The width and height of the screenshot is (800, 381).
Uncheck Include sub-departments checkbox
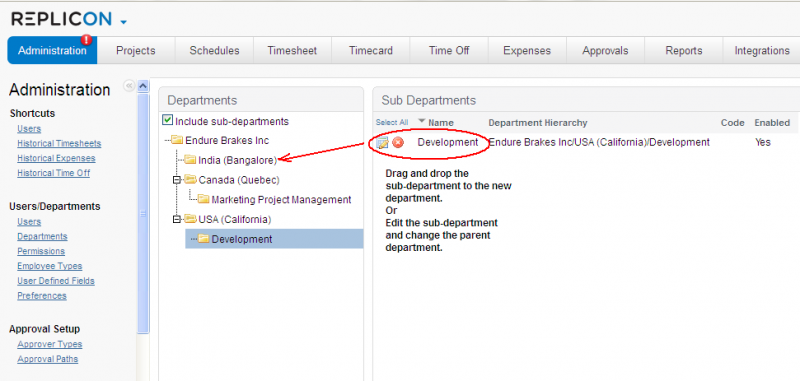[167, 120]
